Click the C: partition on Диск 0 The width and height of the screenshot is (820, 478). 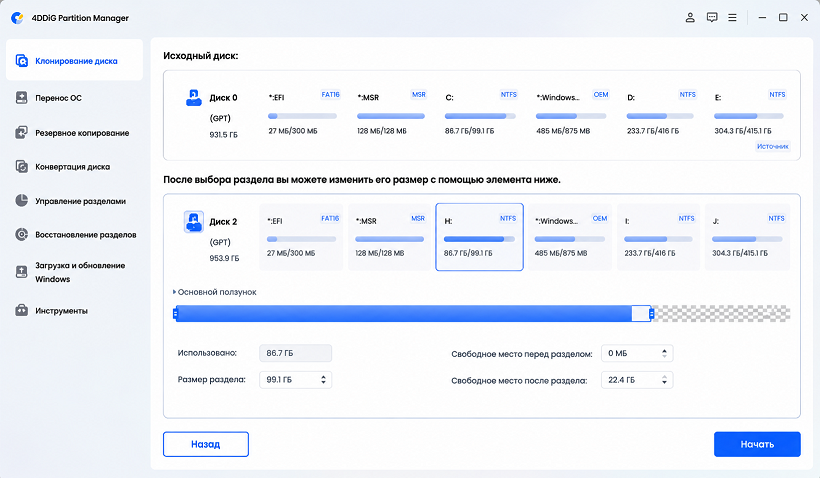point(481,113)
